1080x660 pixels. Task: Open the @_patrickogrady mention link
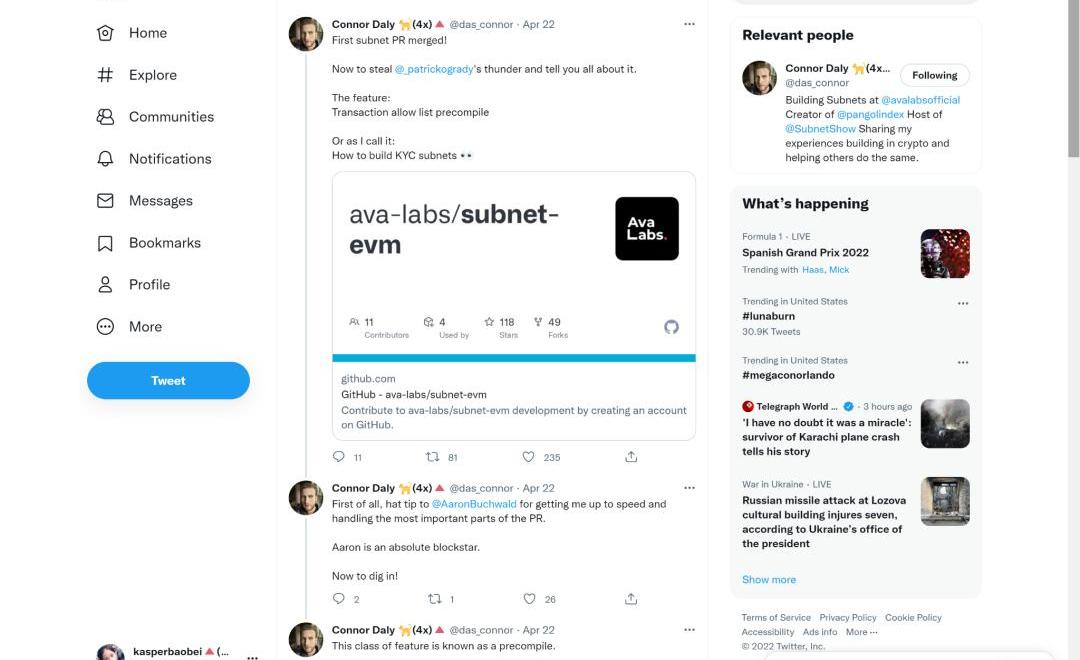point(434,69)
